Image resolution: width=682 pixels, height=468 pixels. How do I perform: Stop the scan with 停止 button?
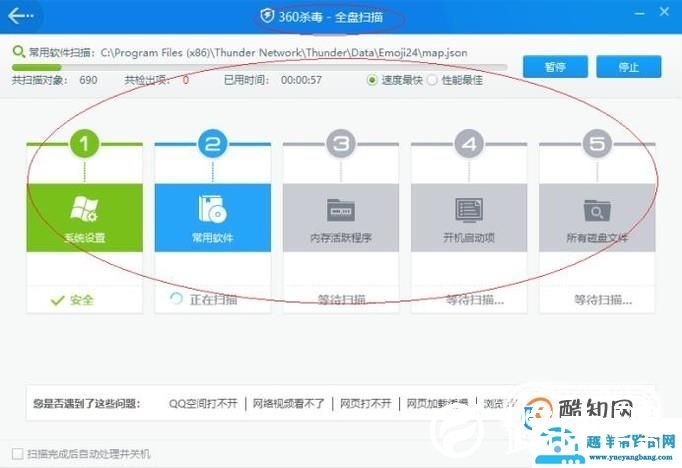(629, 67)
